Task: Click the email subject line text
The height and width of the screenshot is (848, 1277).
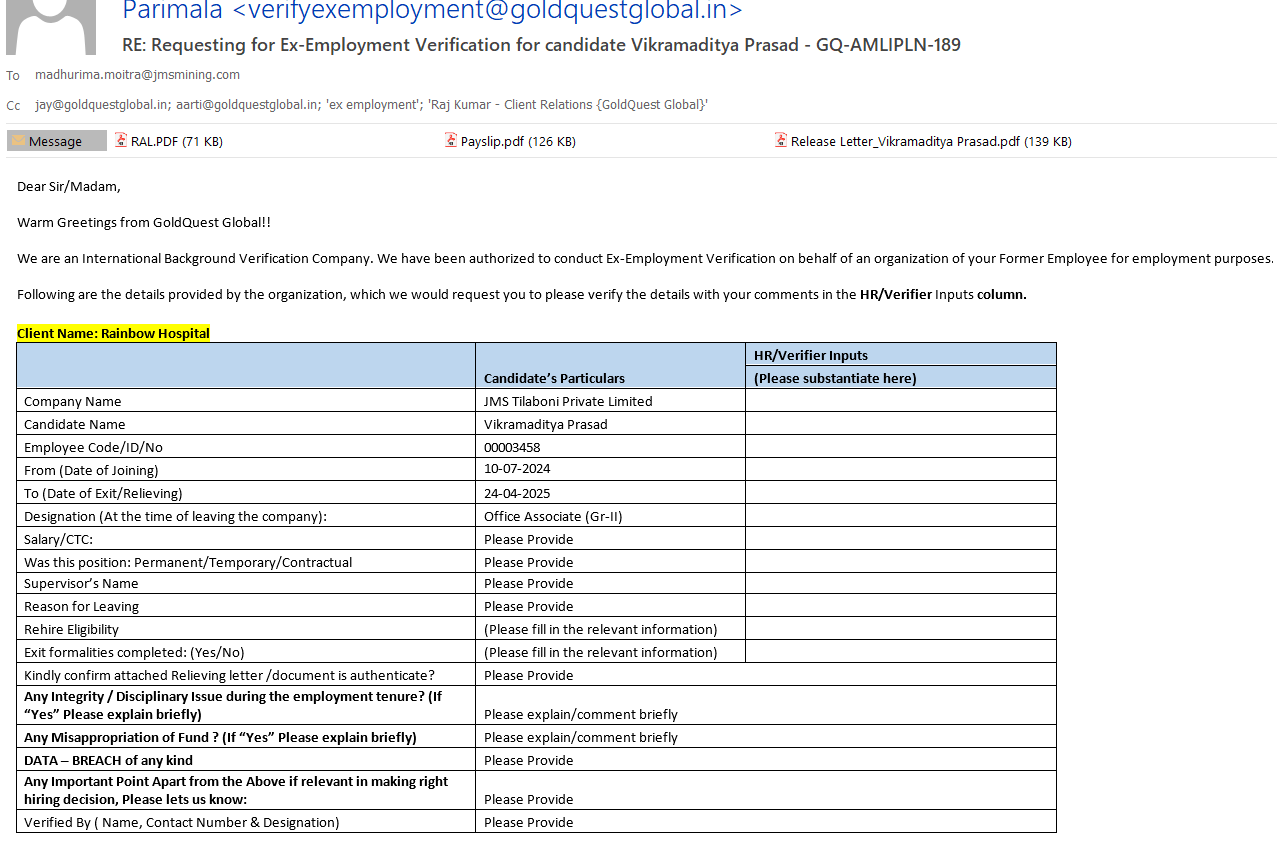Action: click(x=541, y=45)
